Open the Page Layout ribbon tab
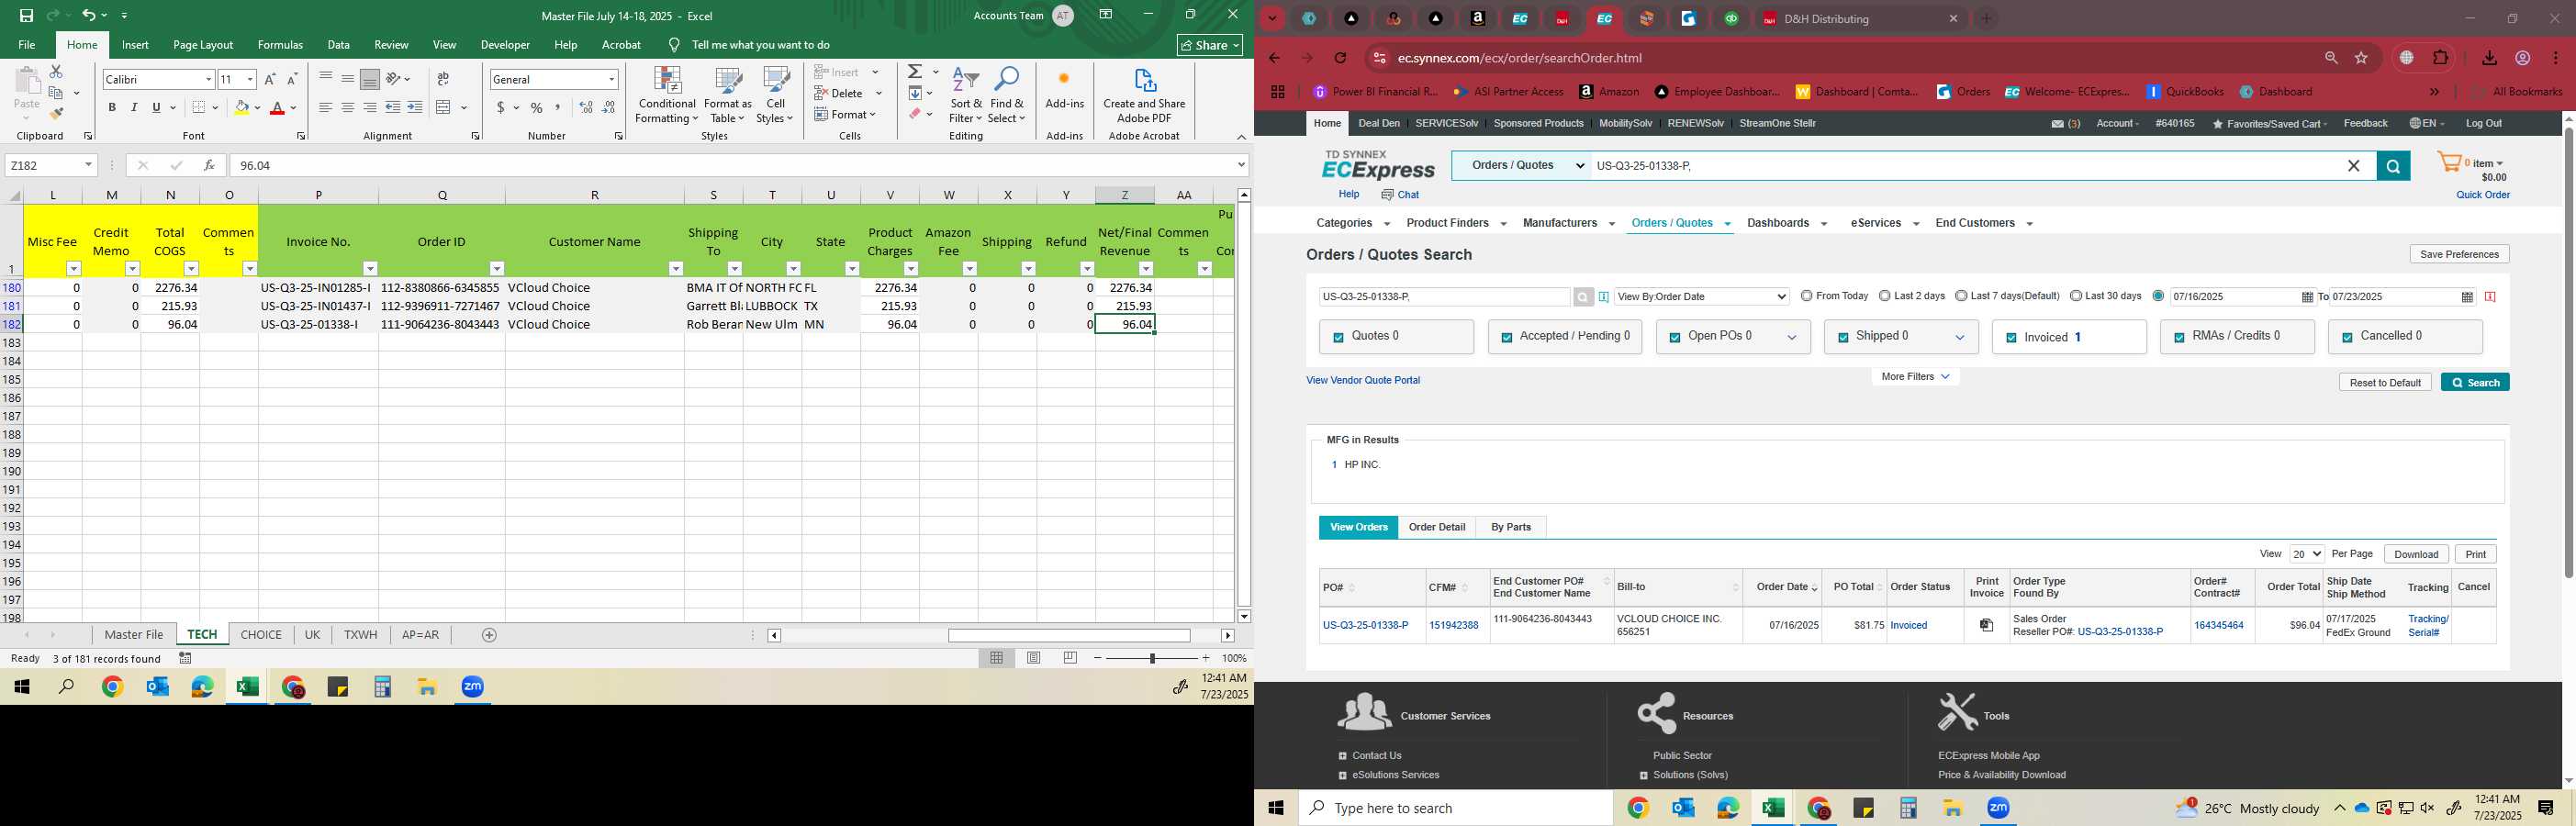This screenshot has width=2576, height=826. click(x=203, y=45)
